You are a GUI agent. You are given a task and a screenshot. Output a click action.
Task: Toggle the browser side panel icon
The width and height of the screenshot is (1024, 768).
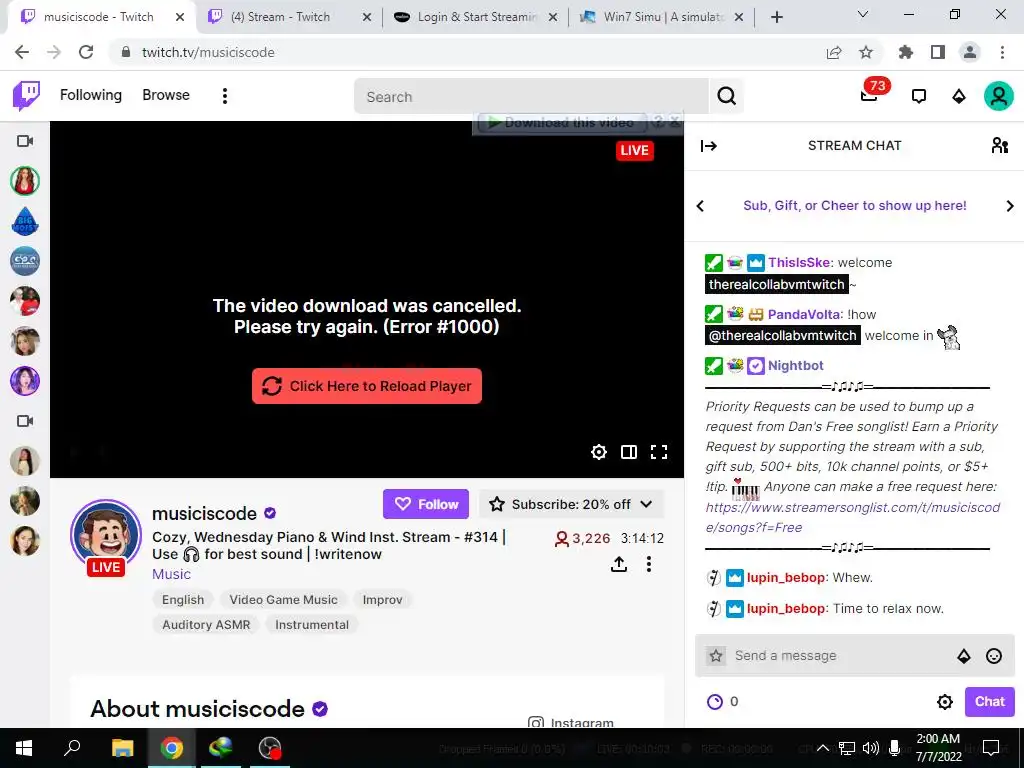tap(938, 52)
